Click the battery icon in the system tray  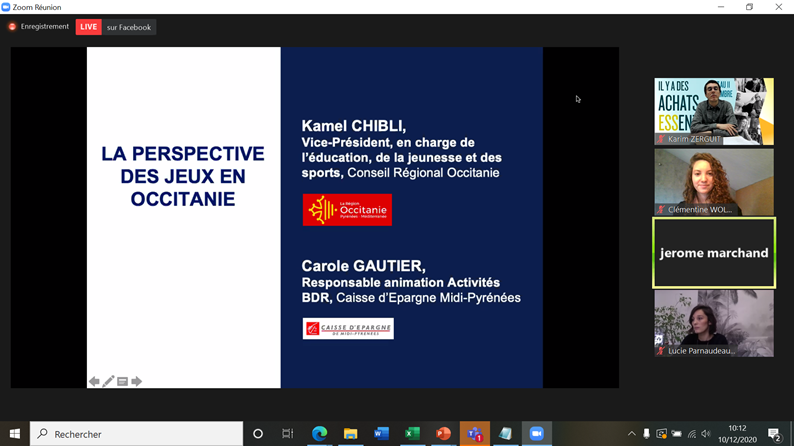[x=677, y=434]
